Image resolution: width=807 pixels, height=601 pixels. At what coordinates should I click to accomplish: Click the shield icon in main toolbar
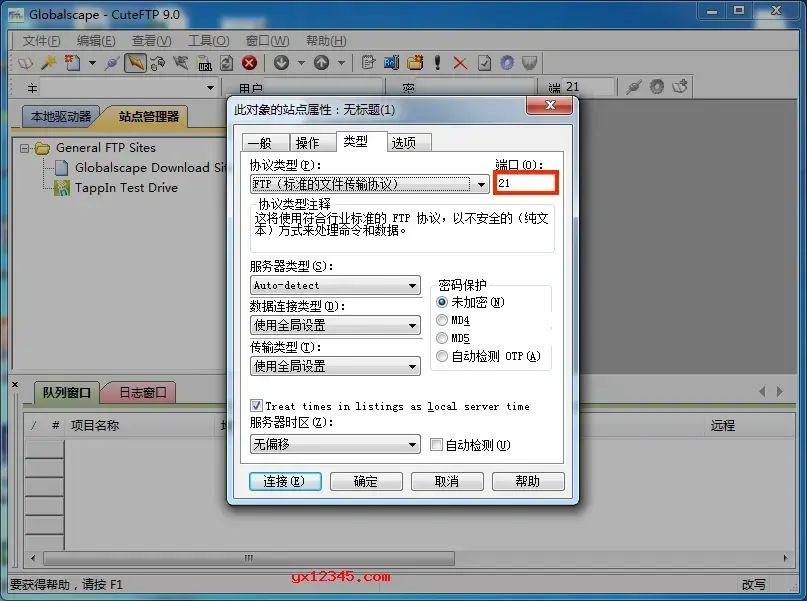tap(530, 63)
